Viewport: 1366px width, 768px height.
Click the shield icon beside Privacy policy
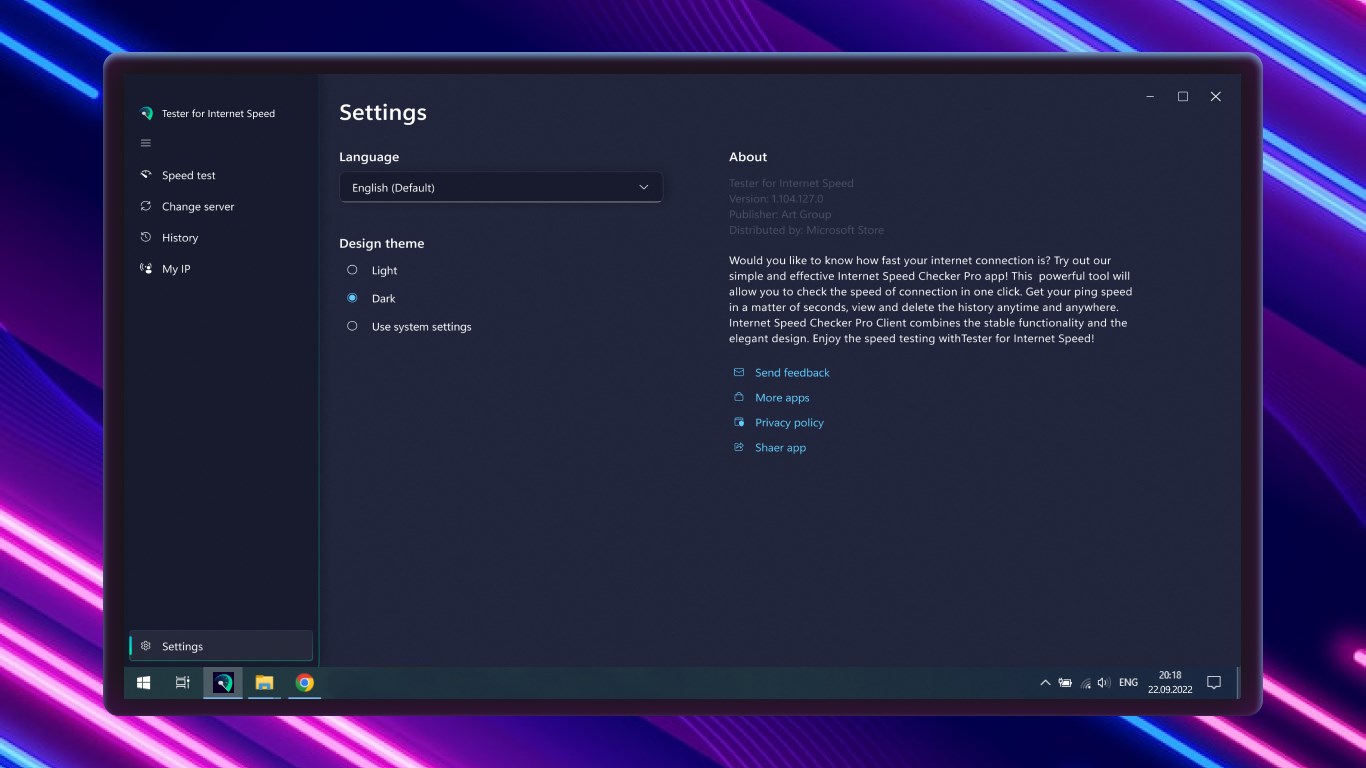click(739, 422)
